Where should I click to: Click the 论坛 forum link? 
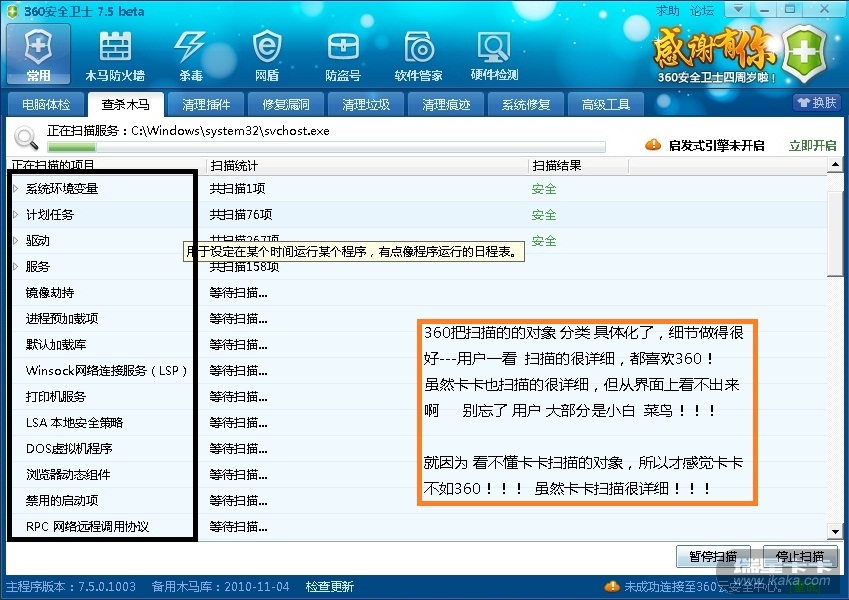pos(702,10)
